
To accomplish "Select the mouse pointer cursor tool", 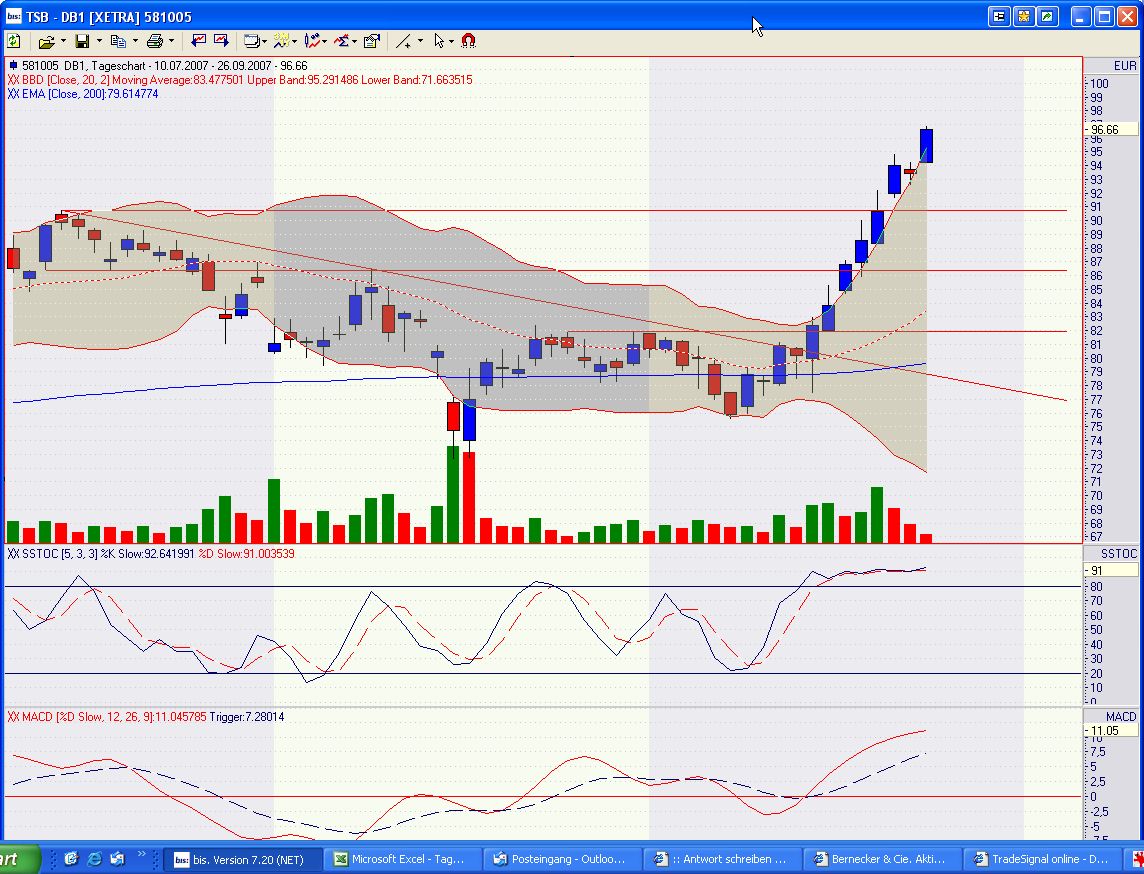I will click(439, 41).
